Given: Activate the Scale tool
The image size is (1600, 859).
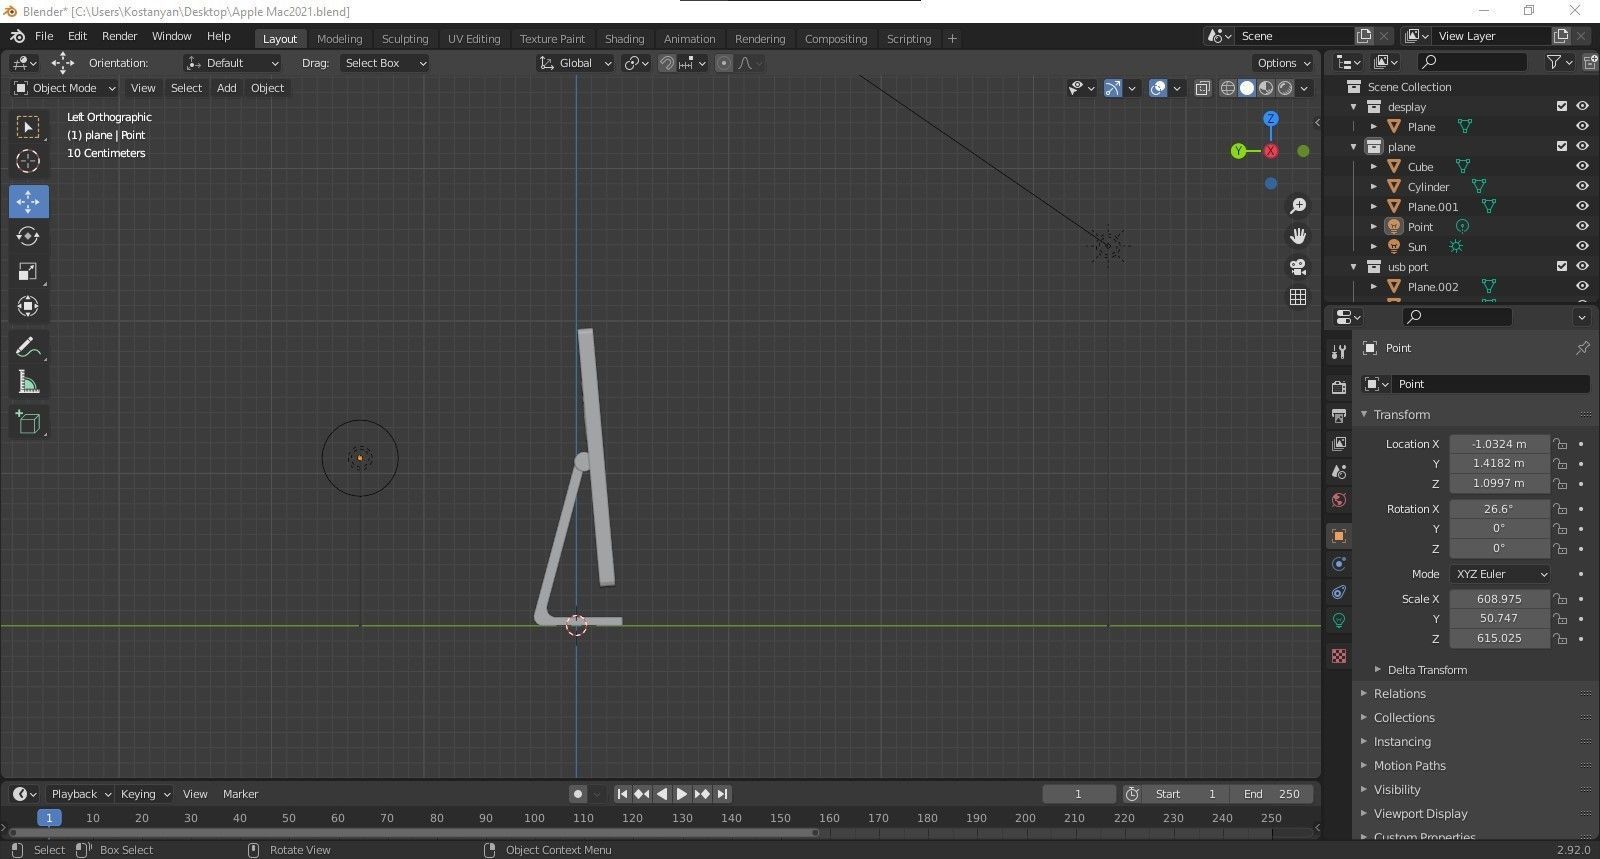Looking at the screenshot, I should coord(28,271).
